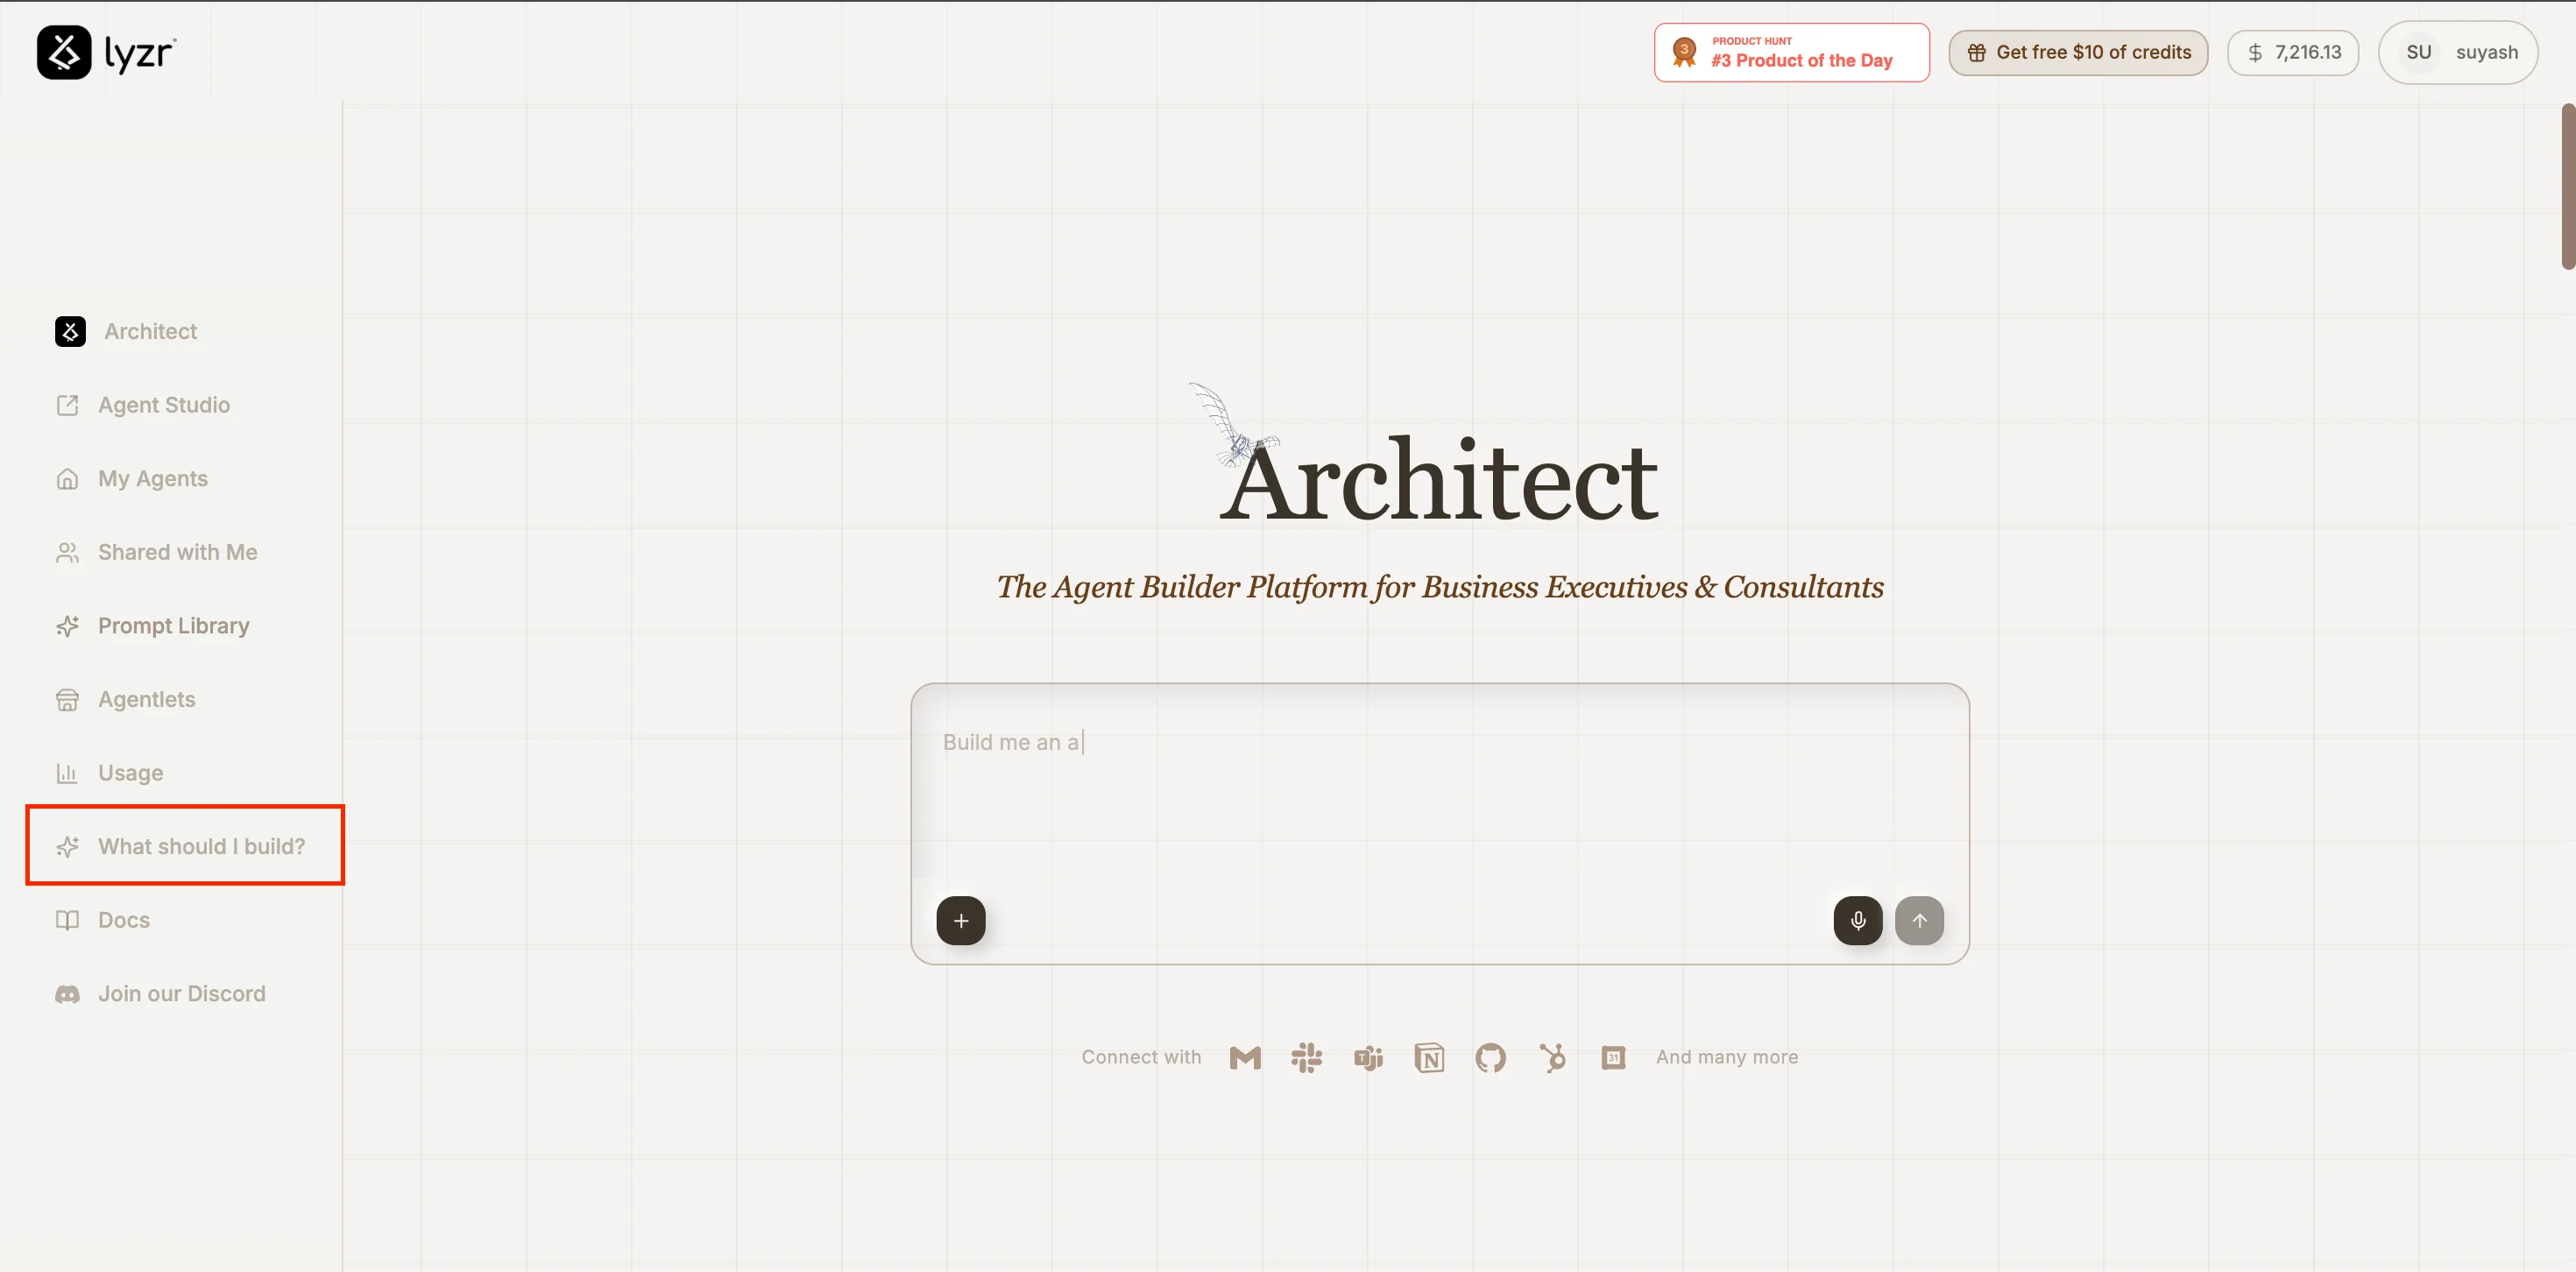The width and height of the screenshot is (2576, 1272).
Task: Select What should I build?
Action: click(x=185, y=846)
